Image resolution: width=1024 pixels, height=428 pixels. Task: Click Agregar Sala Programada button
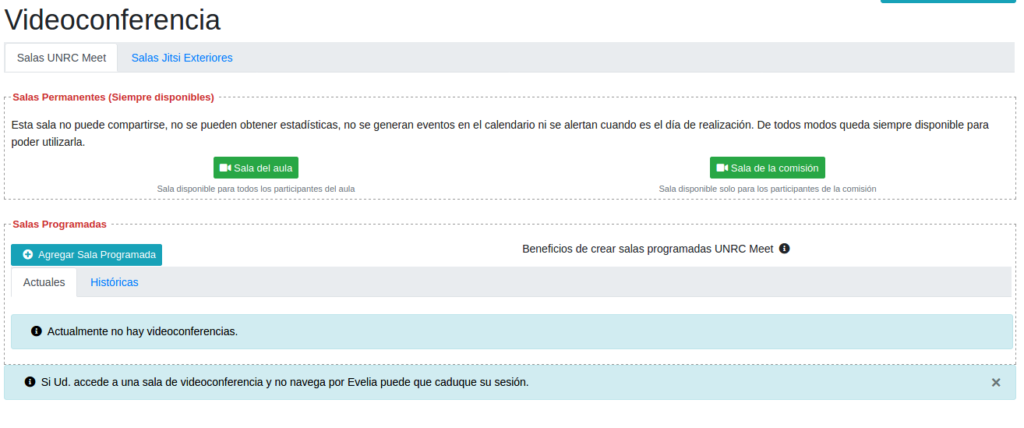click(86, 255)
